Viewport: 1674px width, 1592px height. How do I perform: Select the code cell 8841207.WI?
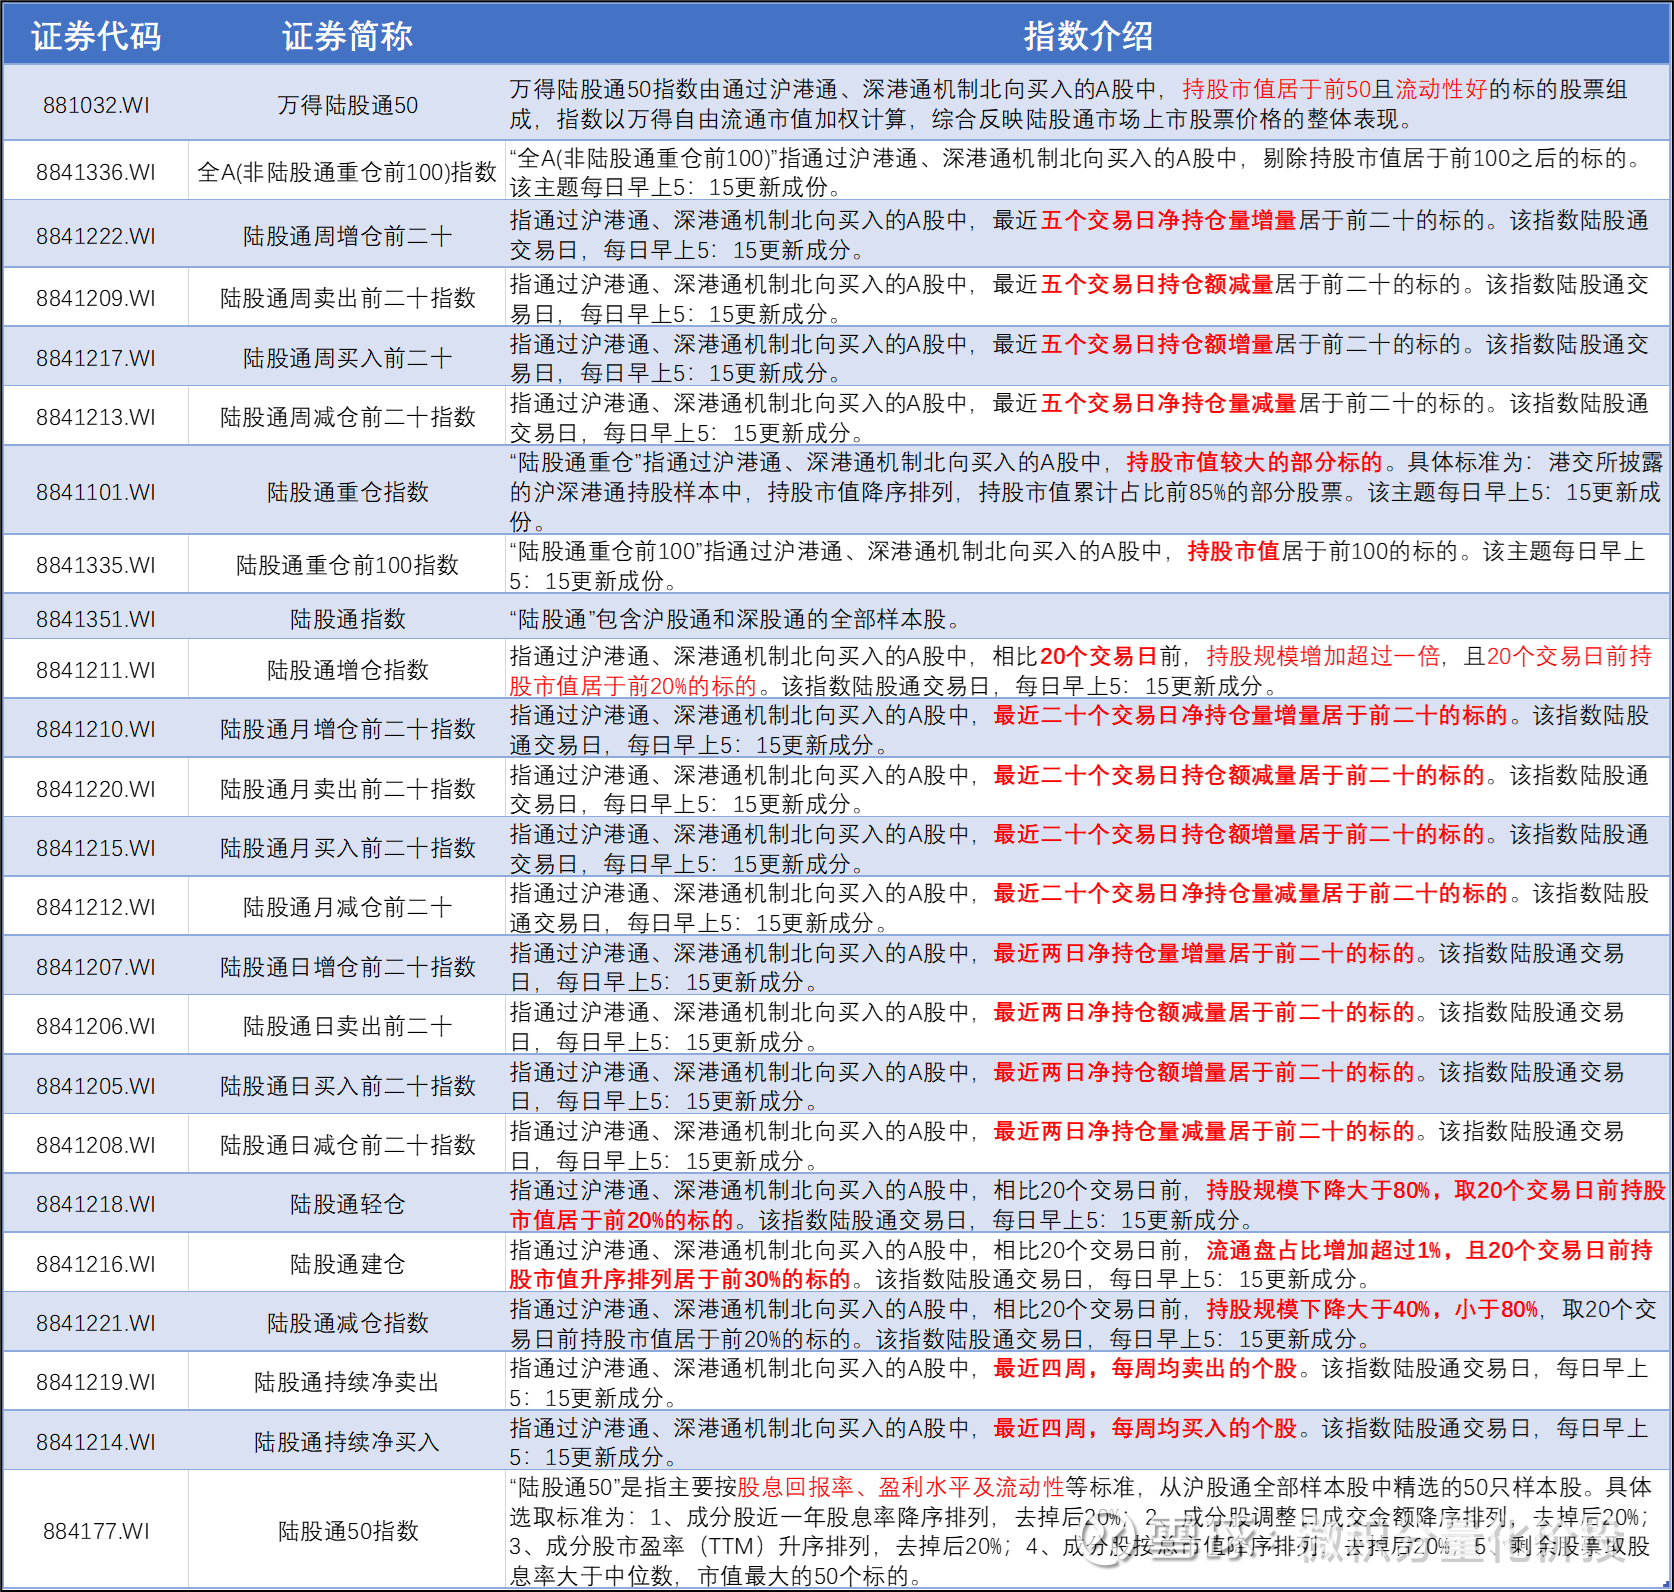tap(96, 967)
